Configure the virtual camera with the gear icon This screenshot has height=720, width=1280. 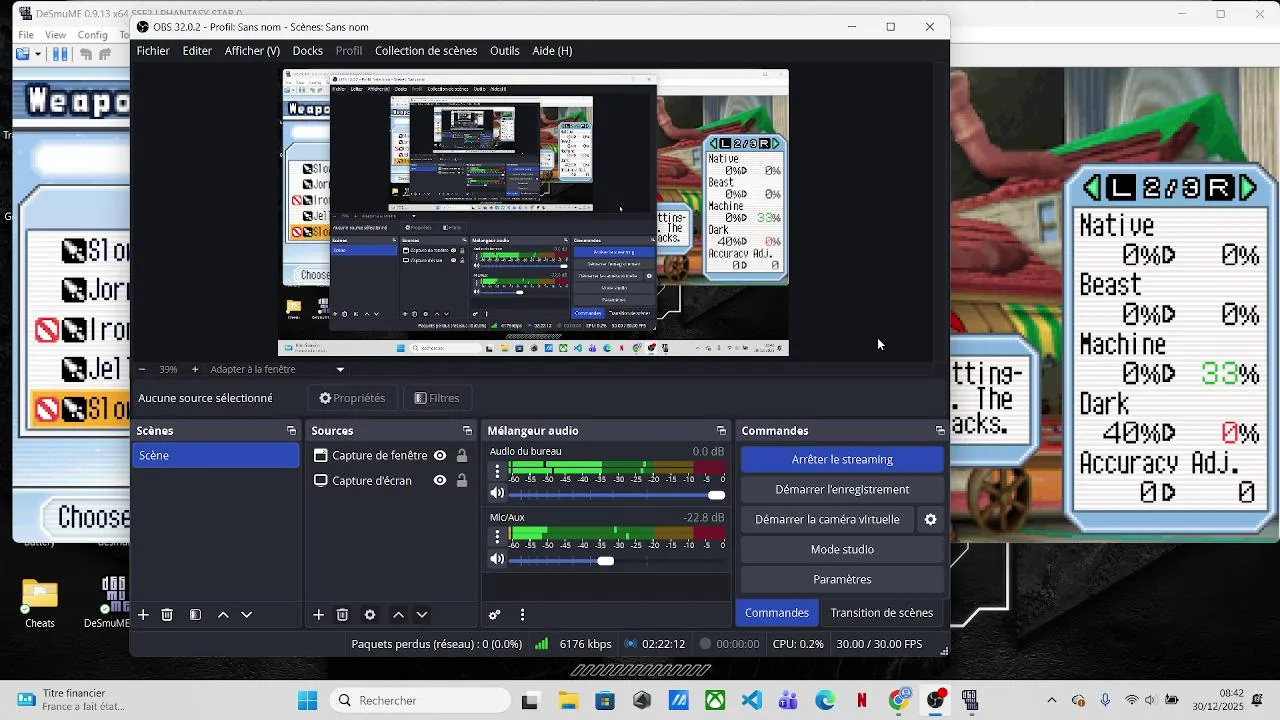(930, 520)
